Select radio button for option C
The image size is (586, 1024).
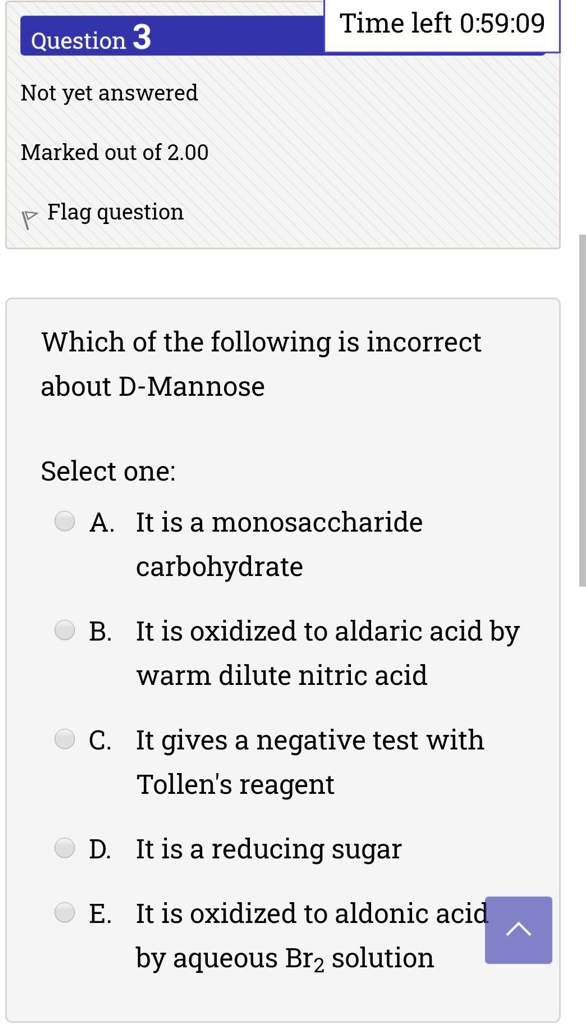(x=65, y=739)
